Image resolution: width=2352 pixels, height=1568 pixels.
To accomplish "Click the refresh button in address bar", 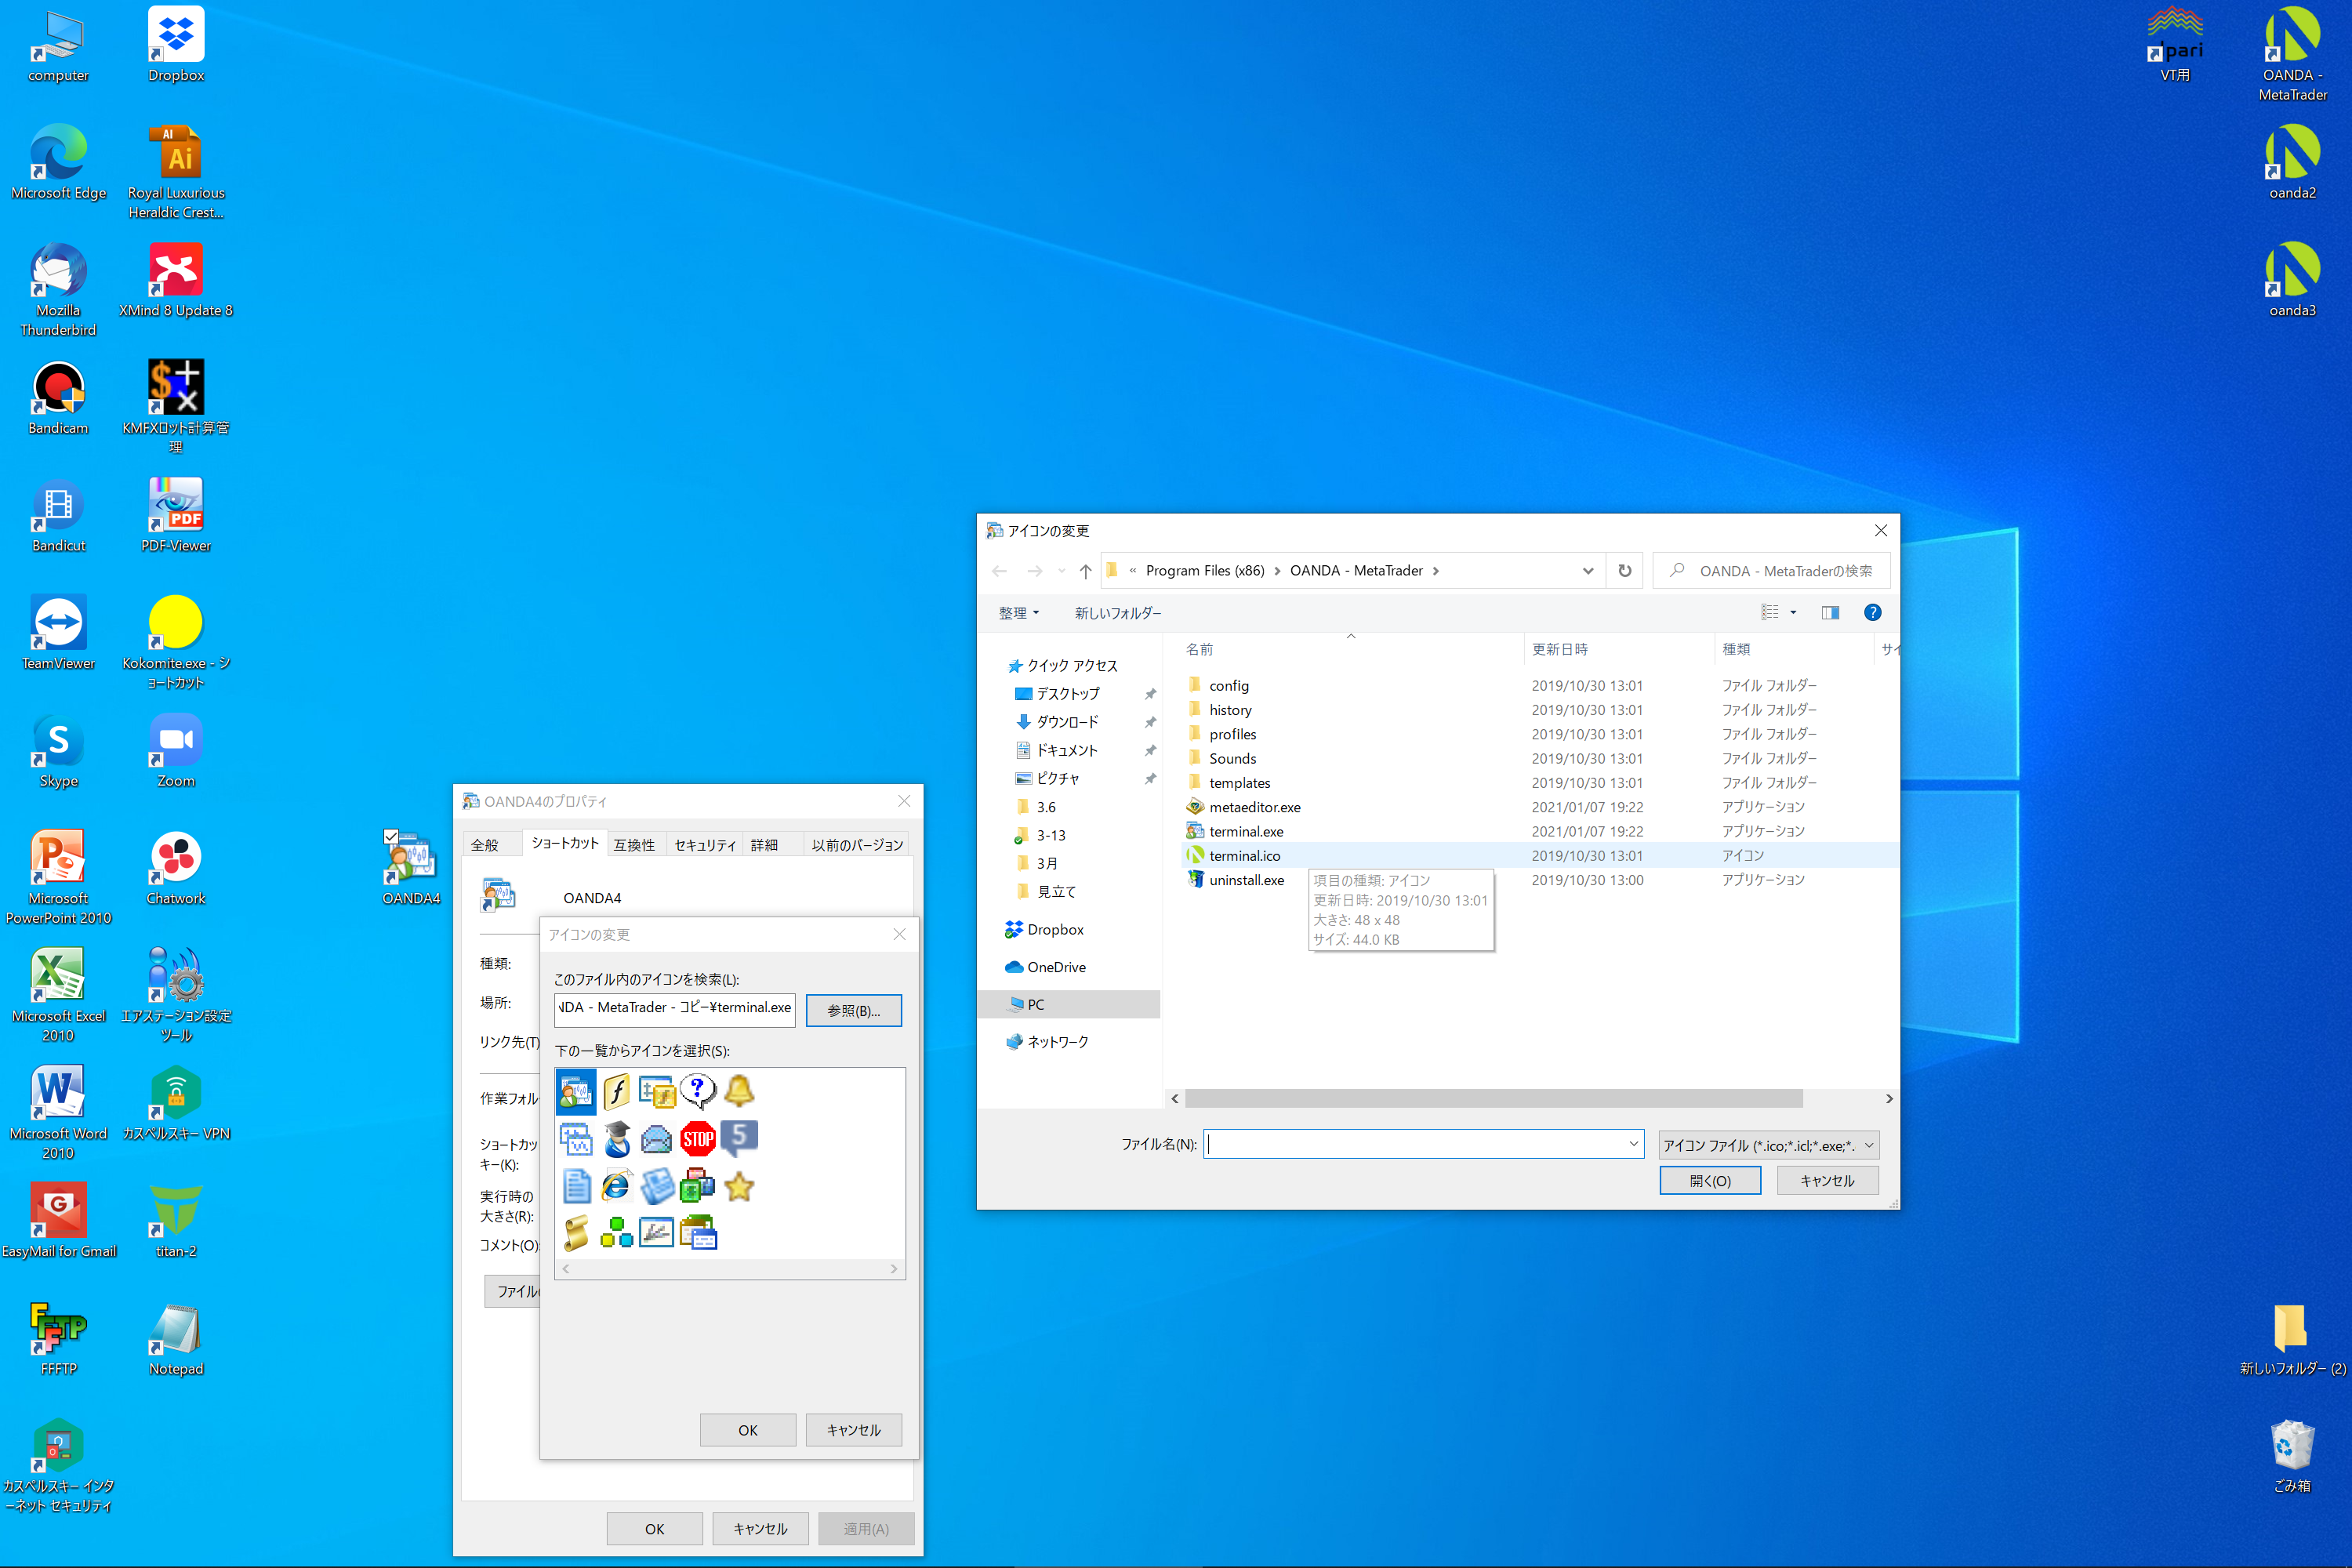I will coord(1624,571).
